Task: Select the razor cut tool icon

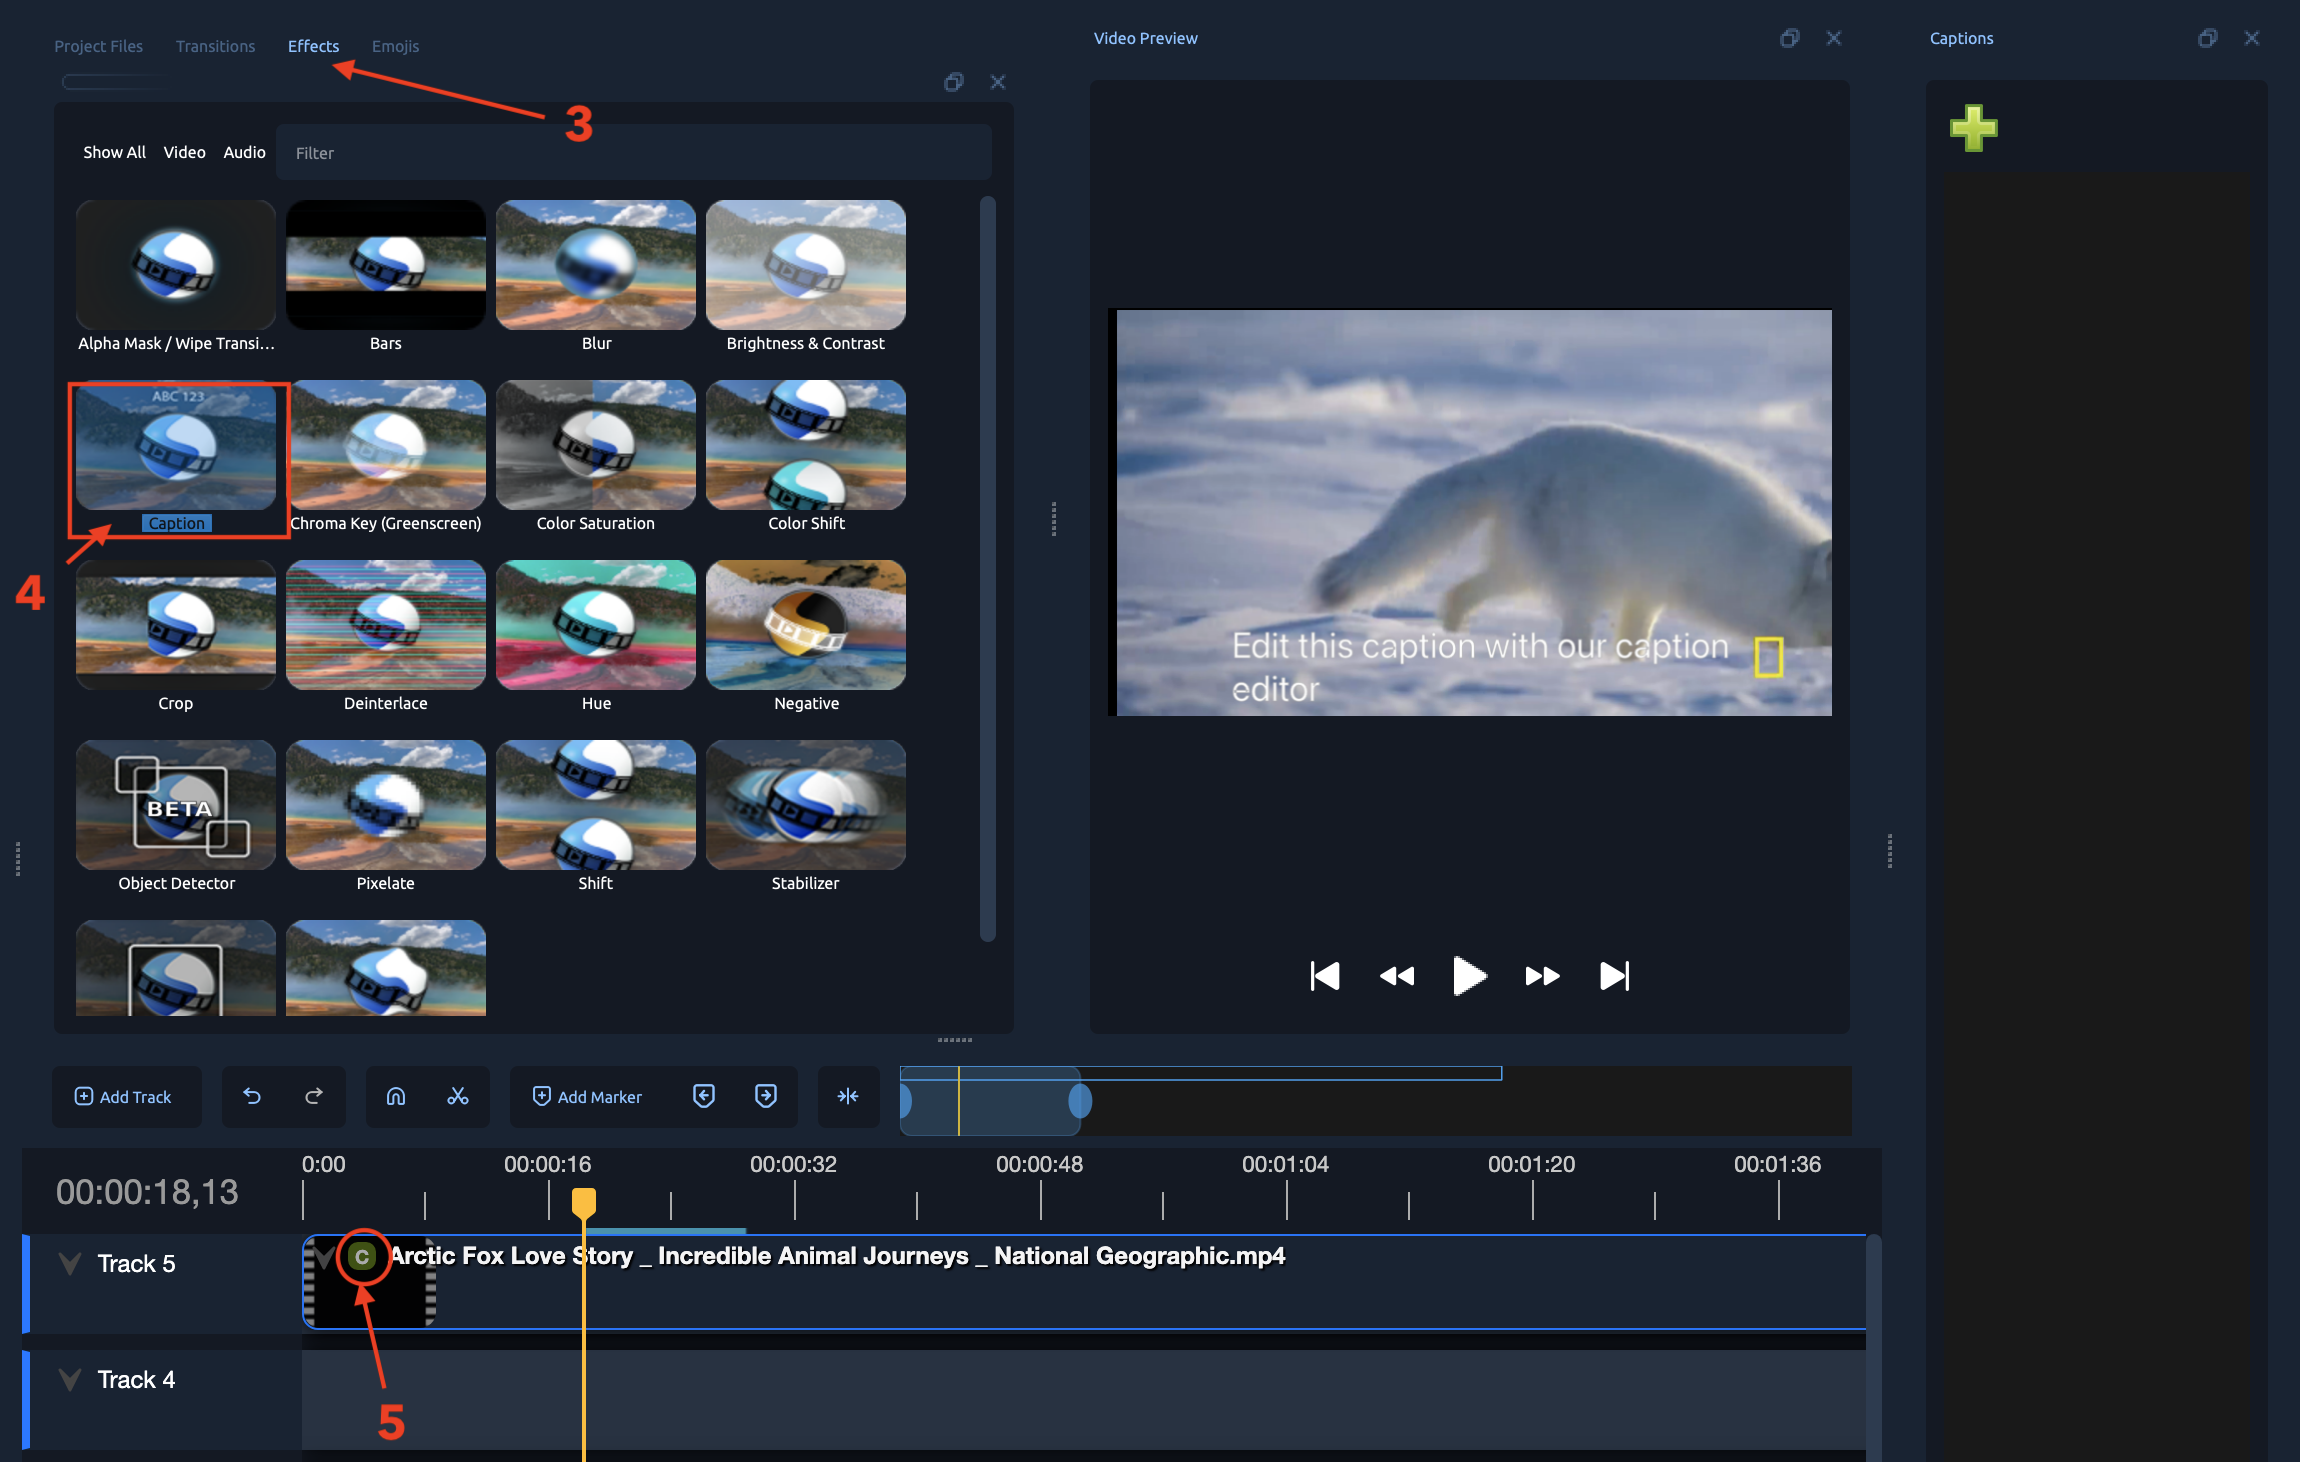Action: pos(458,1096)
